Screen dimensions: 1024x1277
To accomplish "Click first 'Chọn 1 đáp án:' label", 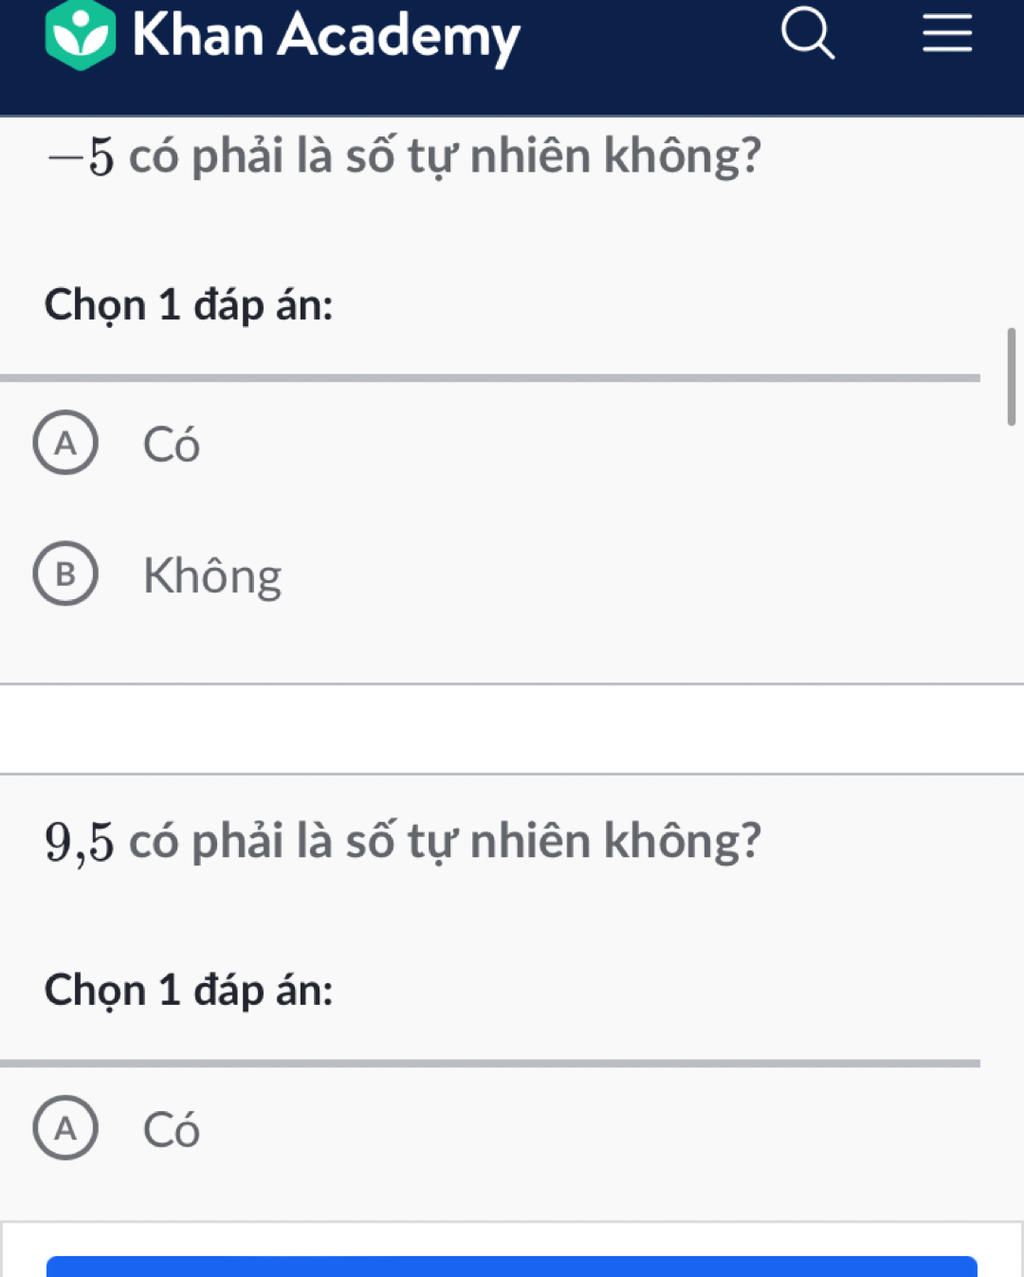I will pos(189,305).
